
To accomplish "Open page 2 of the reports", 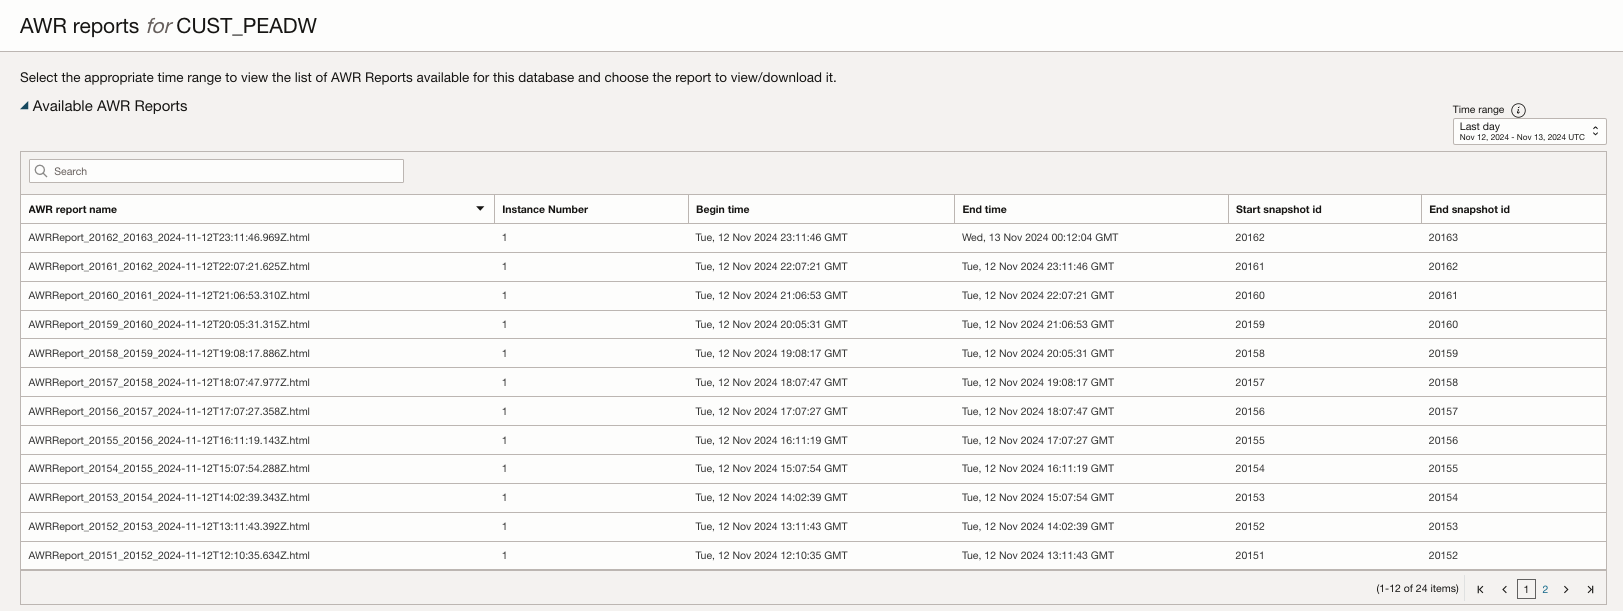I will coord(1545,589).
